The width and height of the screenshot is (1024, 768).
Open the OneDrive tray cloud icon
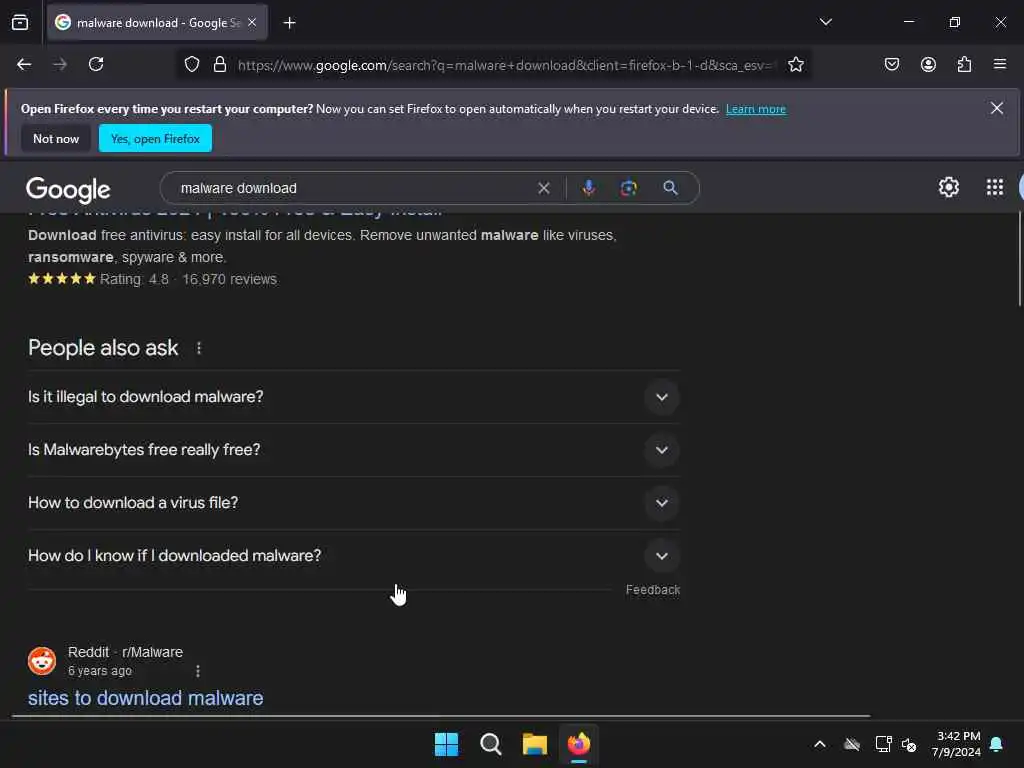852,744
